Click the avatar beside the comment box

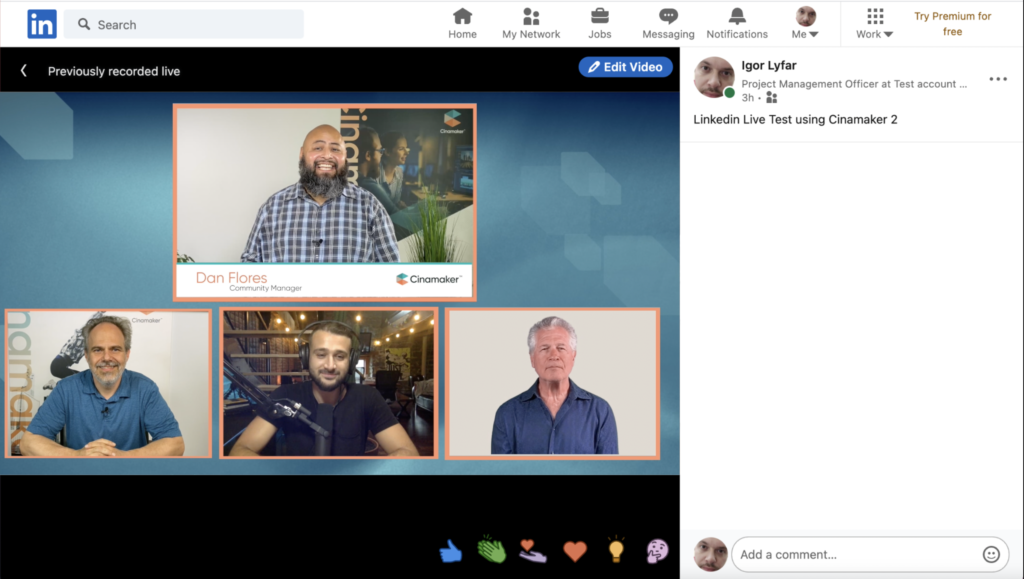pos(711,554)
